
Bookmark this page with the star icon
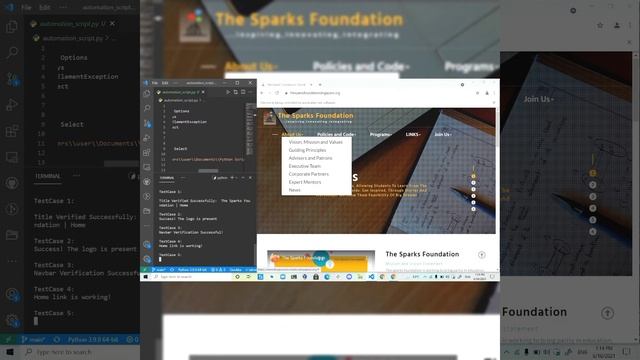click(477, 93)
